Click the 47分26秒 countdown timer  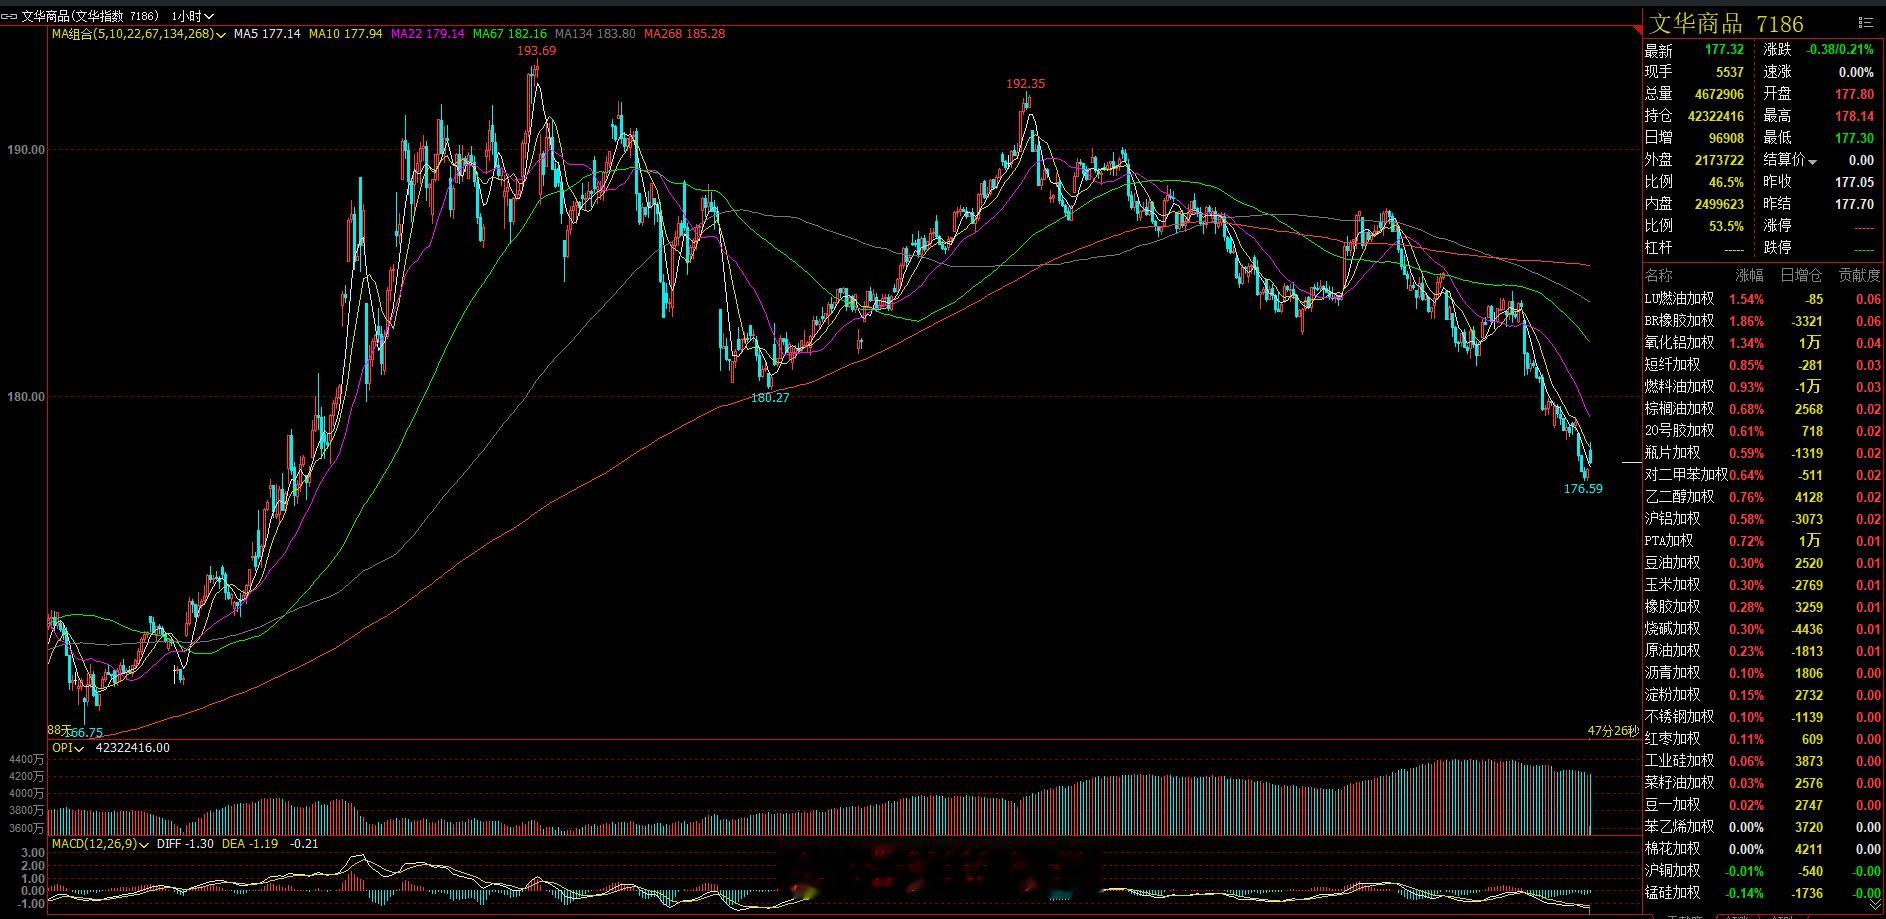click(x=1613, y=731)
